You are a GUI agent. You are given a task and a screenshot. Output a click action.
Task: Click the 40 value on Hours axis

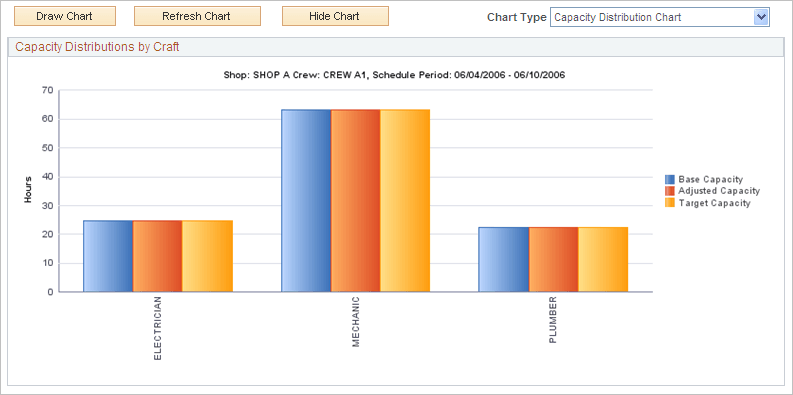pyautogui.click(x=48, y=177)
